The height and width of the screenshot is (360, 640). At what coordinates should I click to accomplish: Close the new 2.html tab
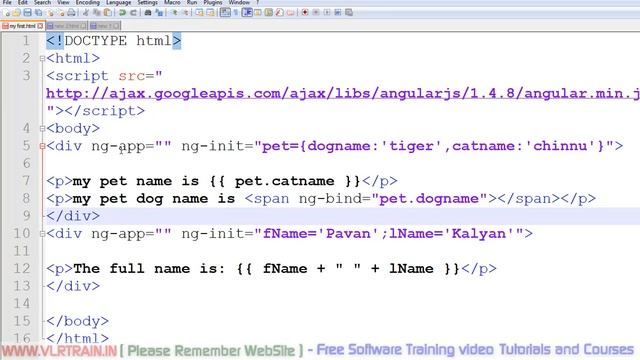click(x=83, y=26)
